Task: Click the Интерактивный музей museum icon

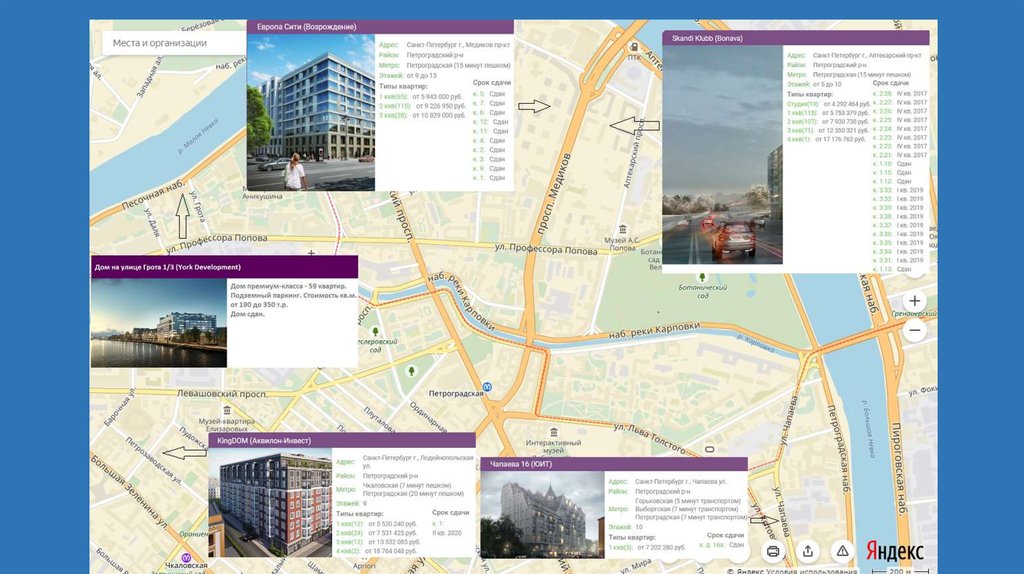Action: tap(554, 432)
